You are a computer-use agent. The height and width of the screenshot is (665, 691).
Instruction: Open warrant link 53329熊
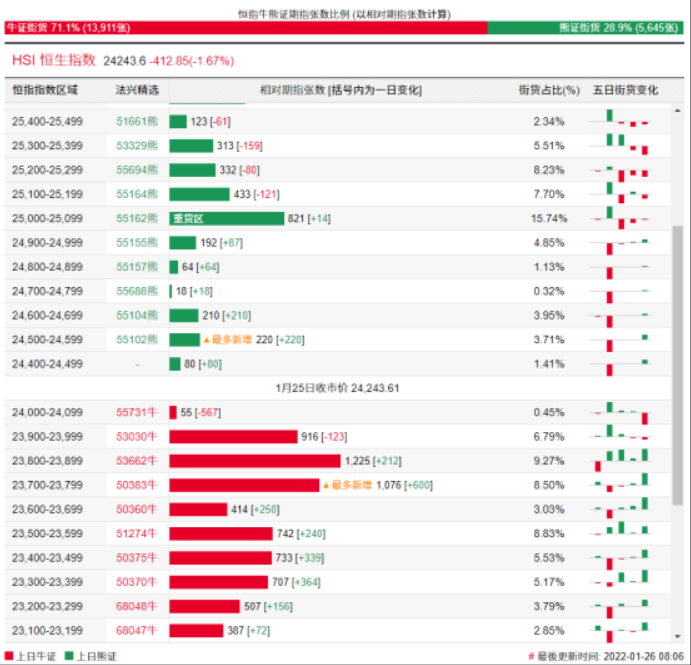click(x=137, y=146)
